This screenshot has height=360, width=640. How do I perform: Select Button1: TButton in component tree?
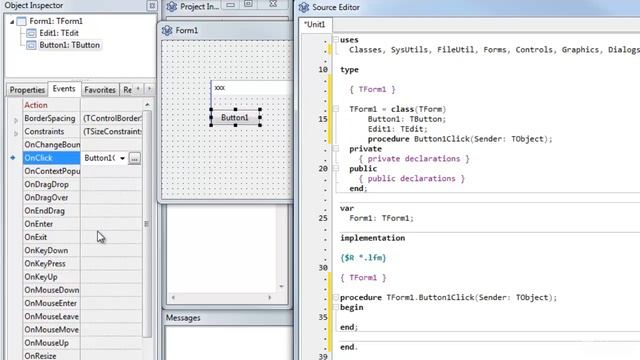pos(69,45)
